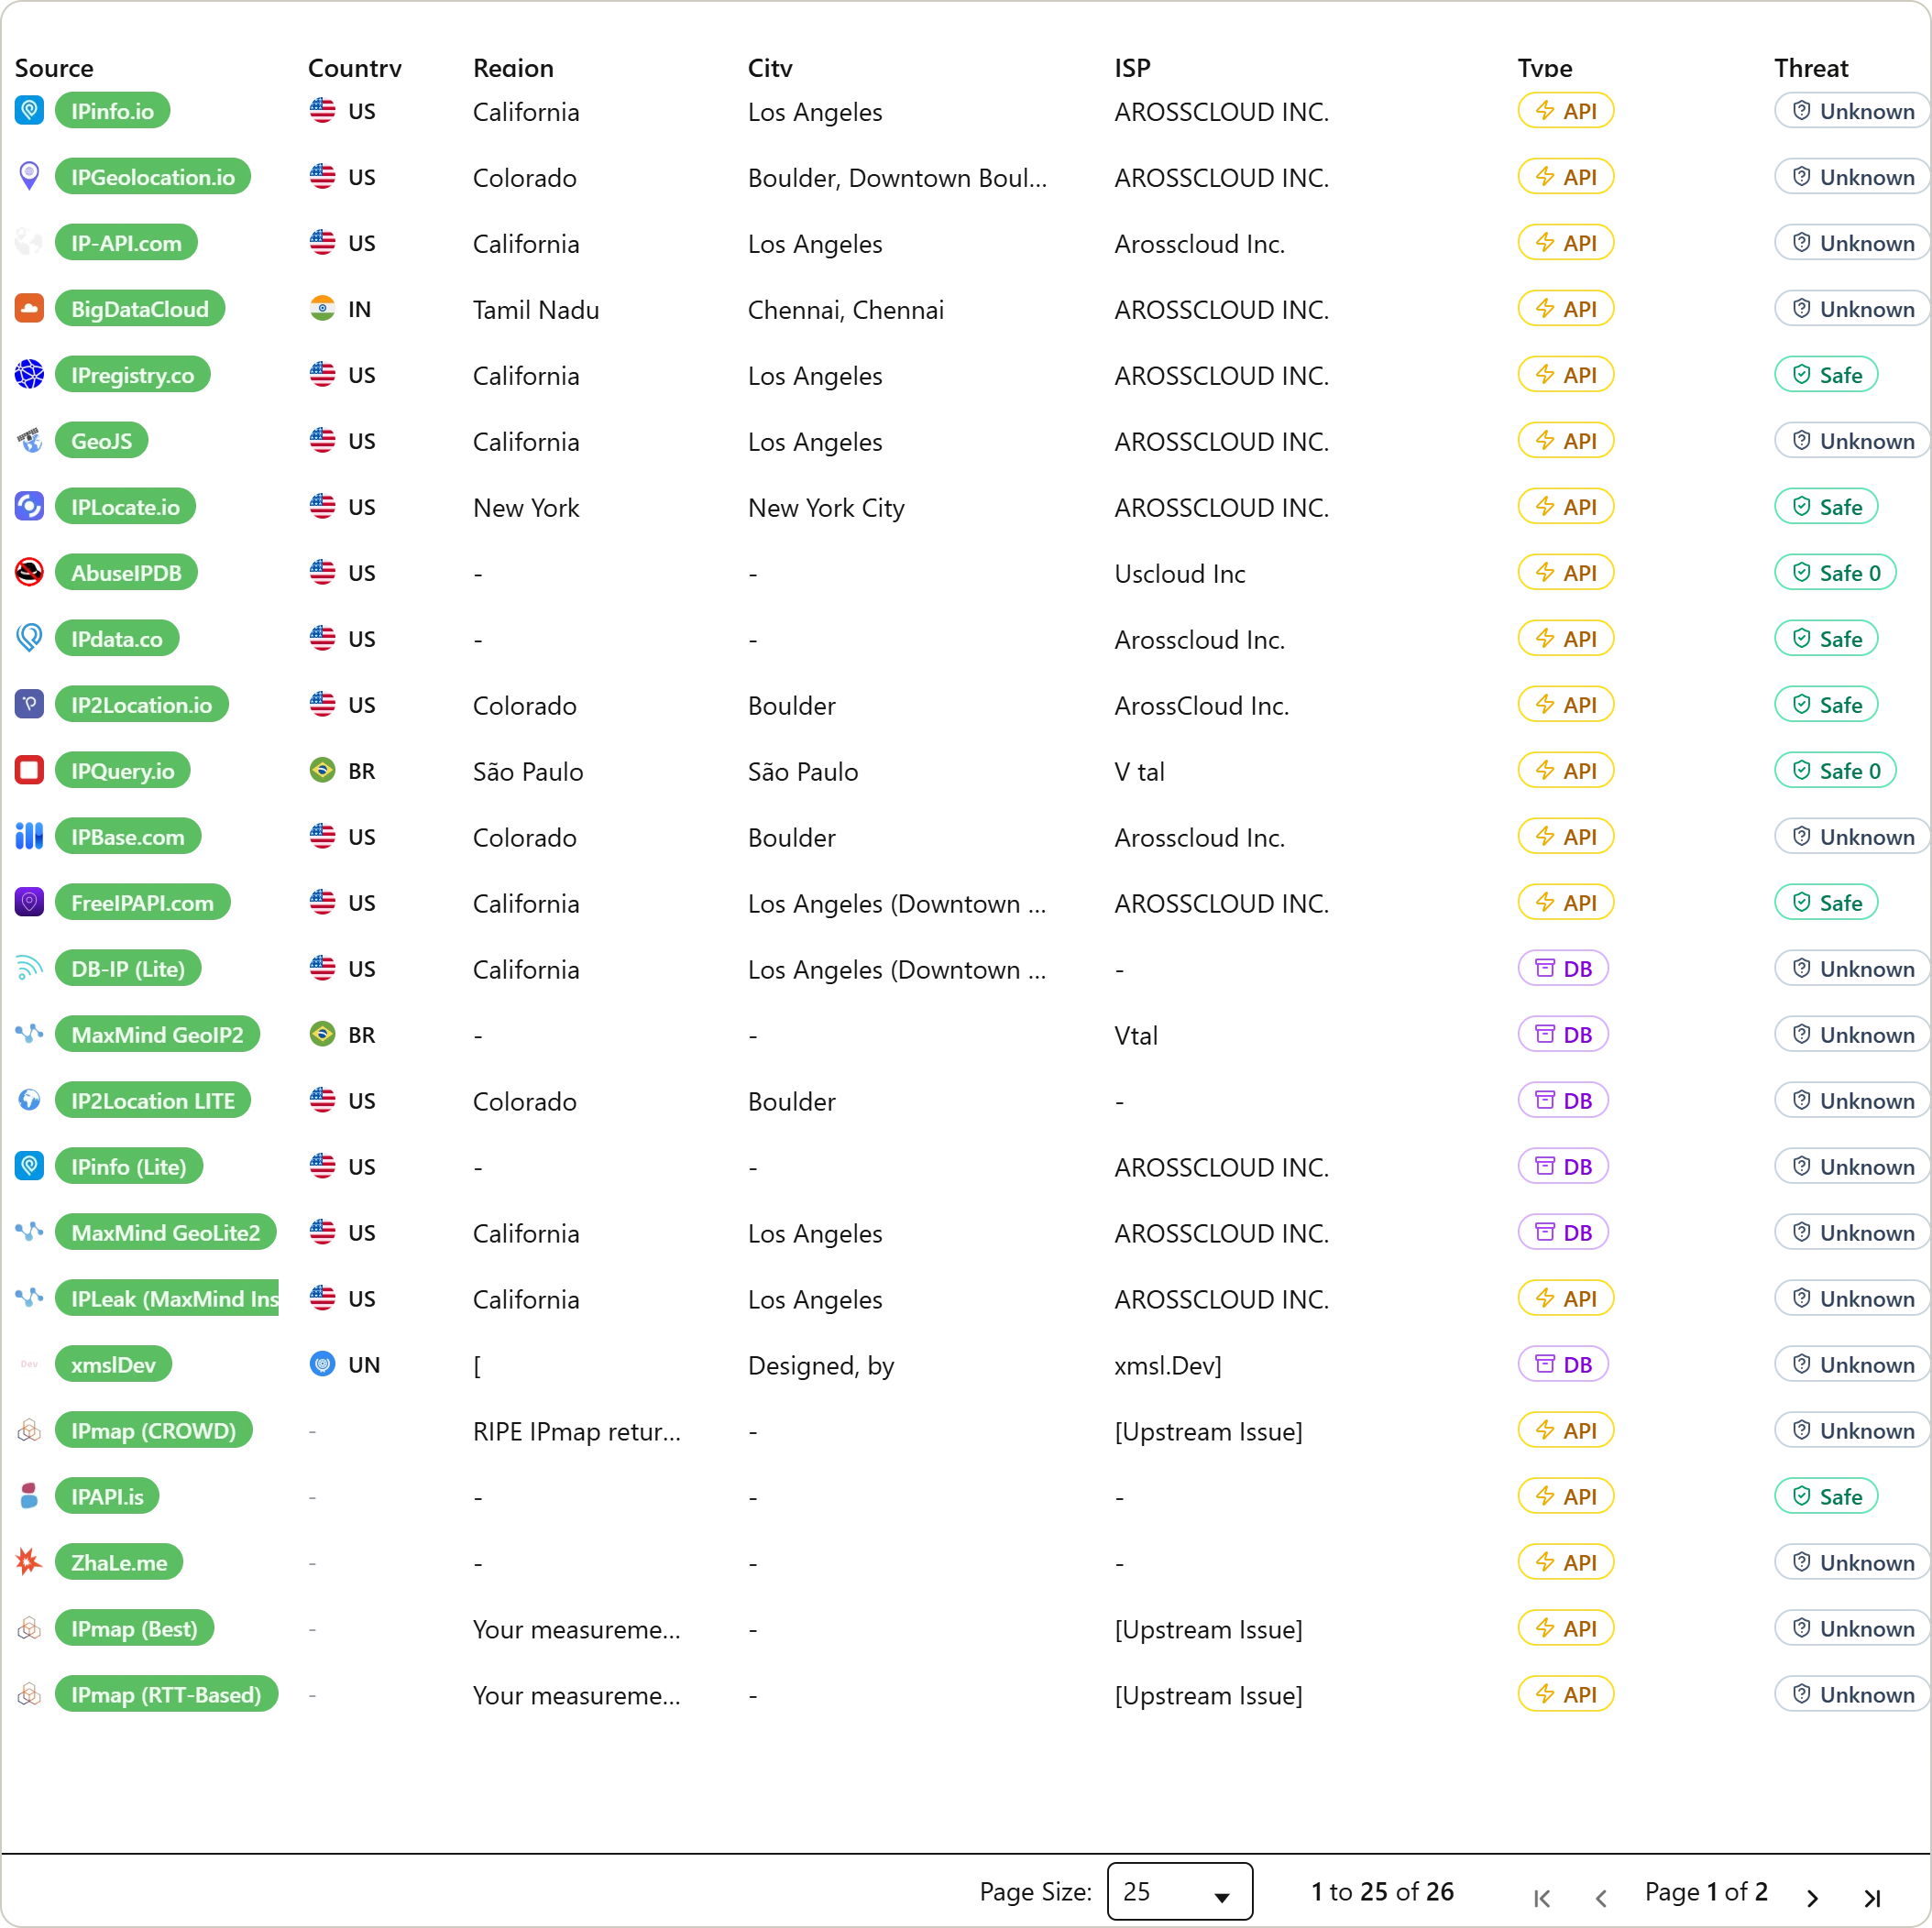Select the 'Designed, by' city cell
1932x1928 pixels.
click(821, 1366)
